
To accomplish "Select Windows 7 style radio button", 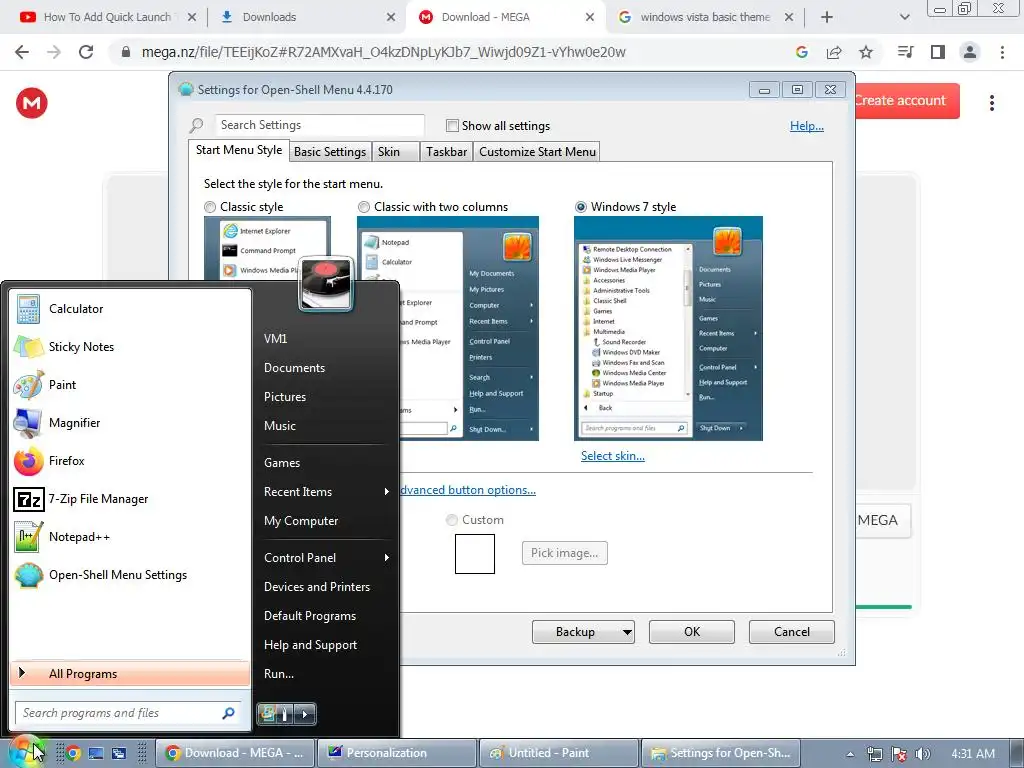I will point(581,207).
